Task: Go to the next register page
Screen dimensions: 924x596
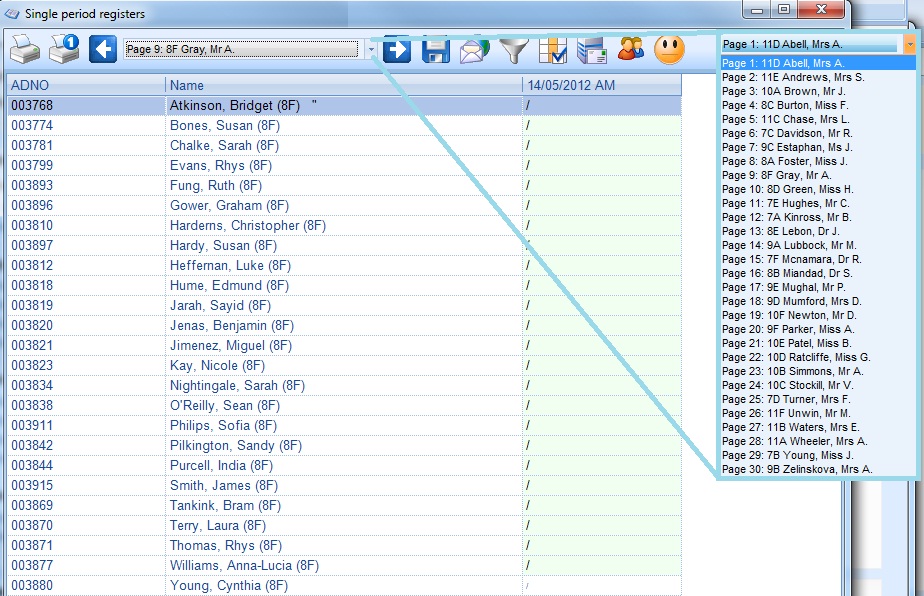Action: 397,49
